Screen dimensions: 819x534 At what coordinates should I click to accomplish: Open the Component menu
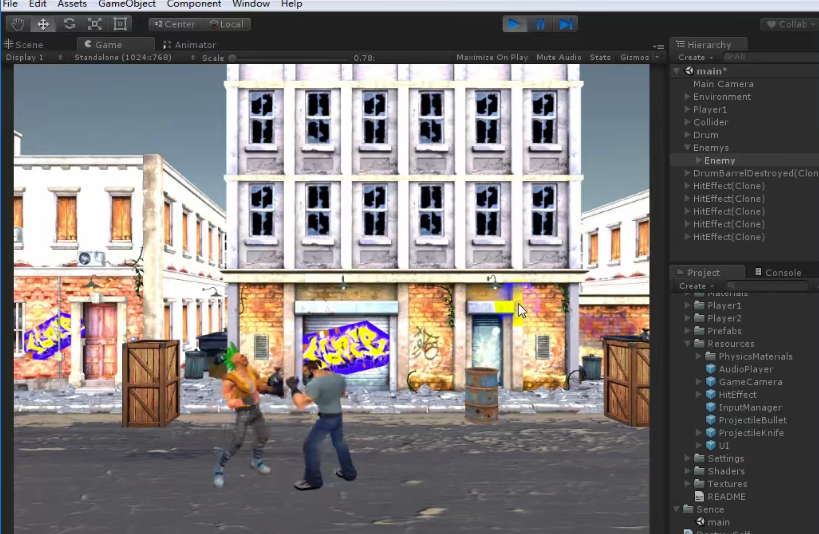[194, 4]
